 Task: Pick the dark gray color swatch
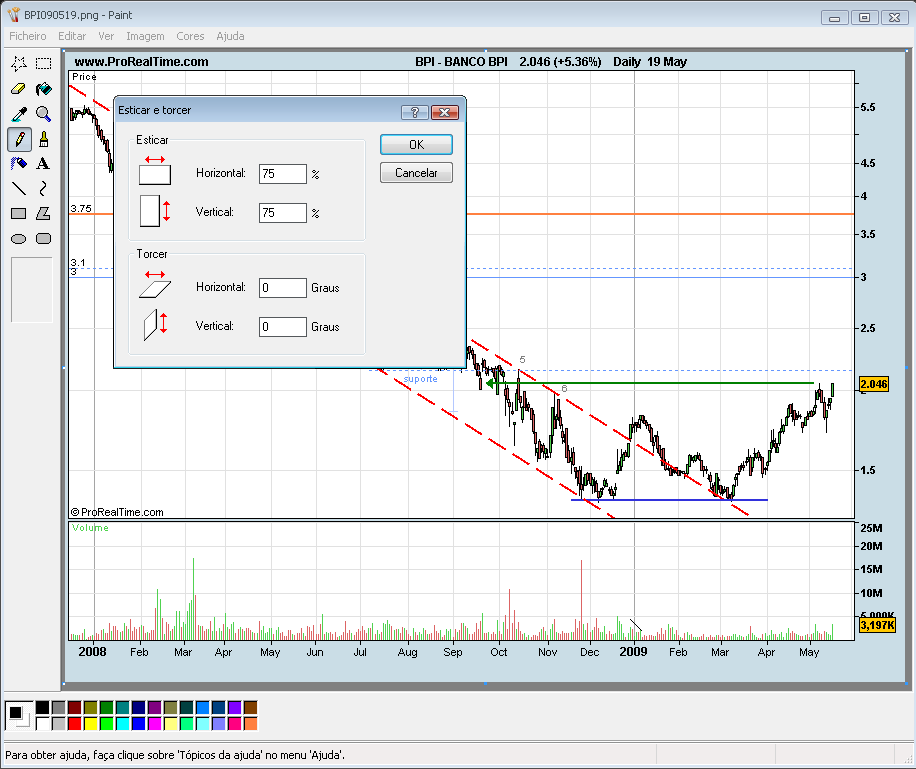pyautogui.click(x=58, y=708)
